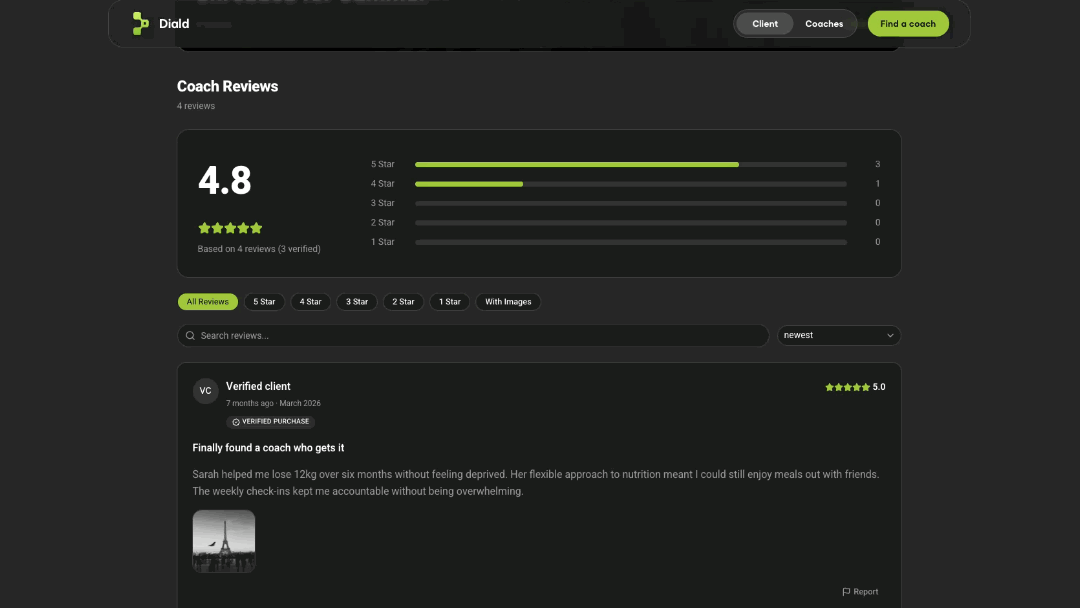Select the All Reviews filter
Image resolution: width=1080 pixels, height=608 pixels.
tap(207, 302)
